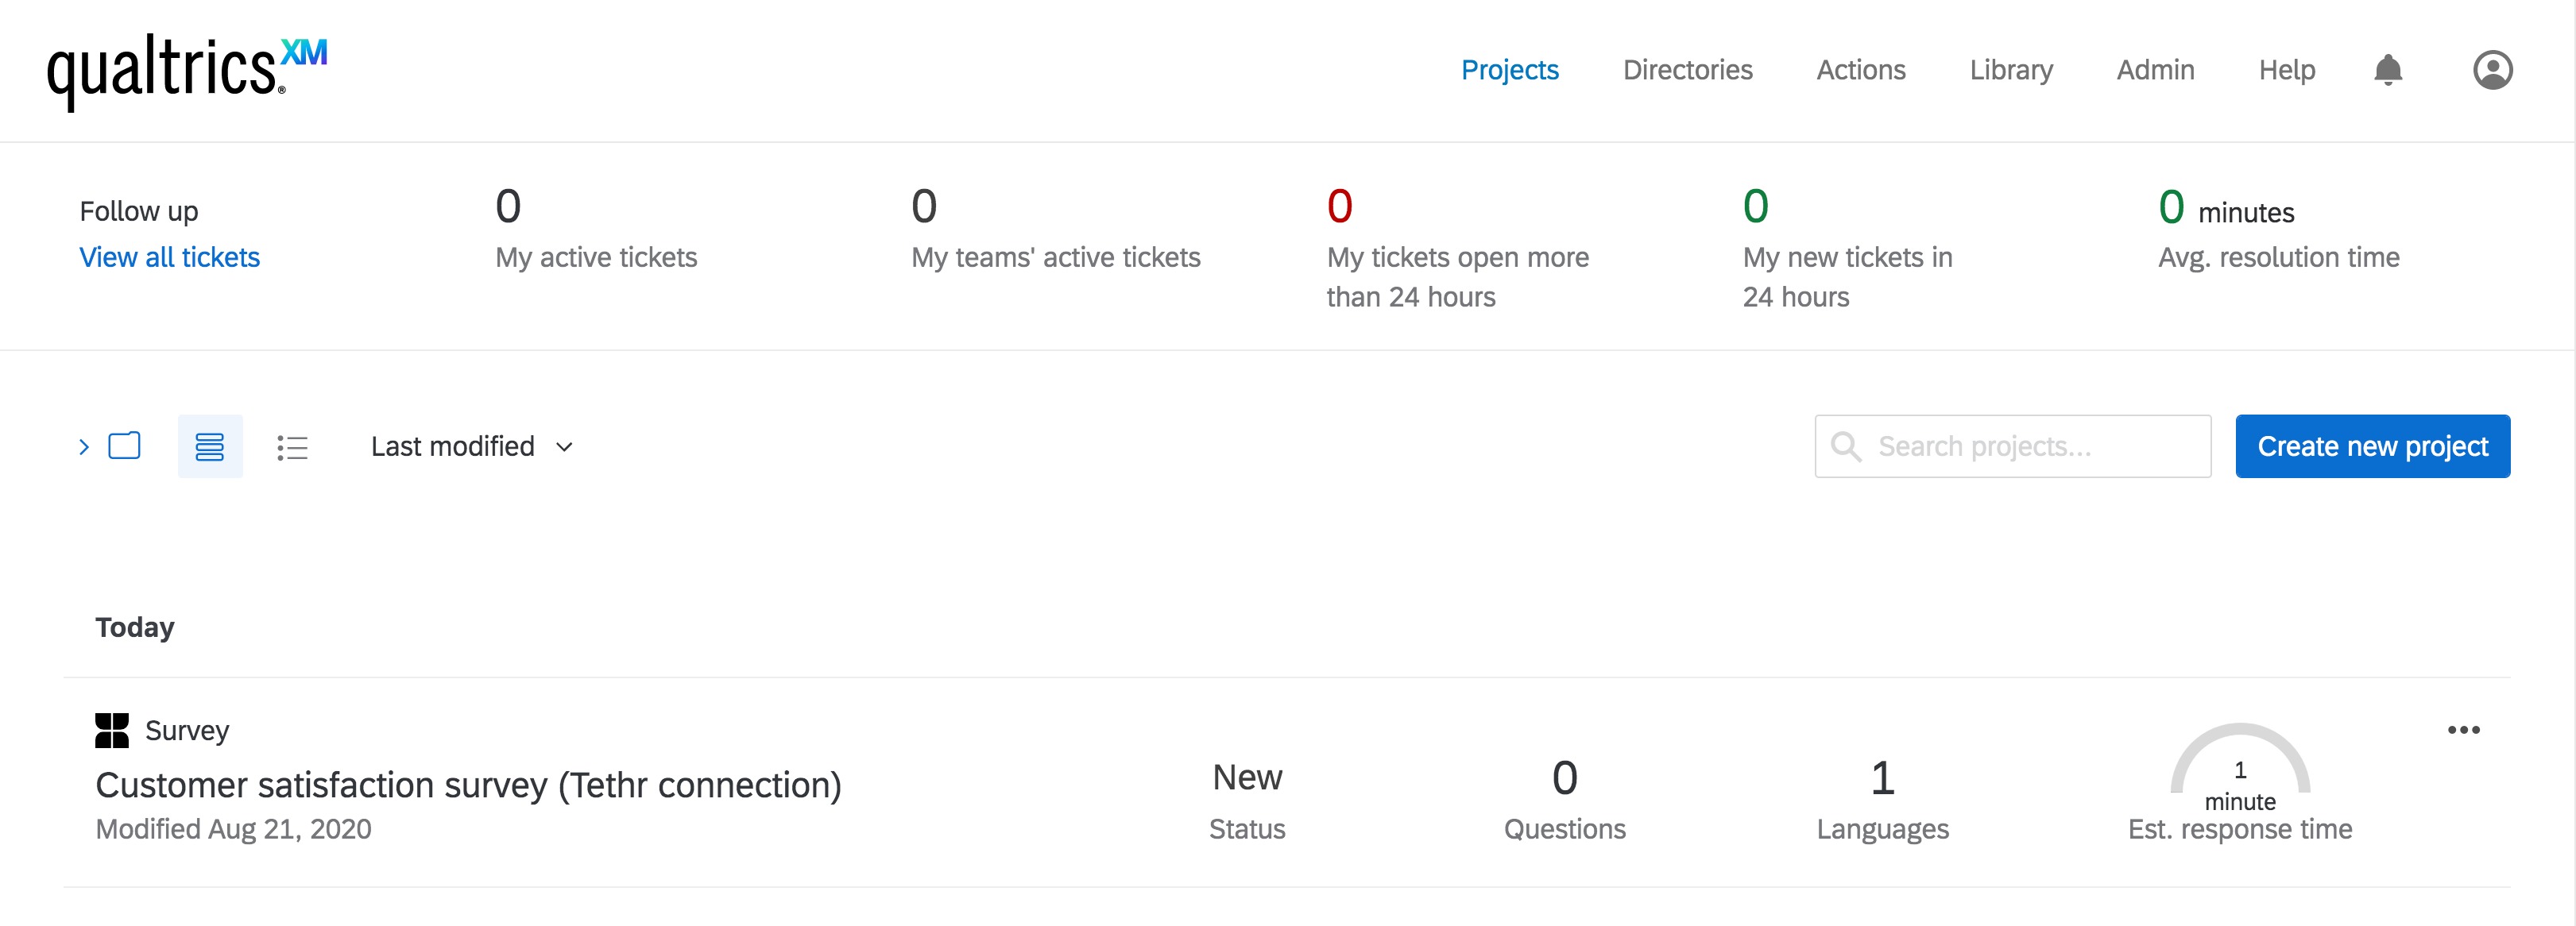Open the Last modified sort dropdown
This screenshot has width=2576, height=926.
(472, 446)
